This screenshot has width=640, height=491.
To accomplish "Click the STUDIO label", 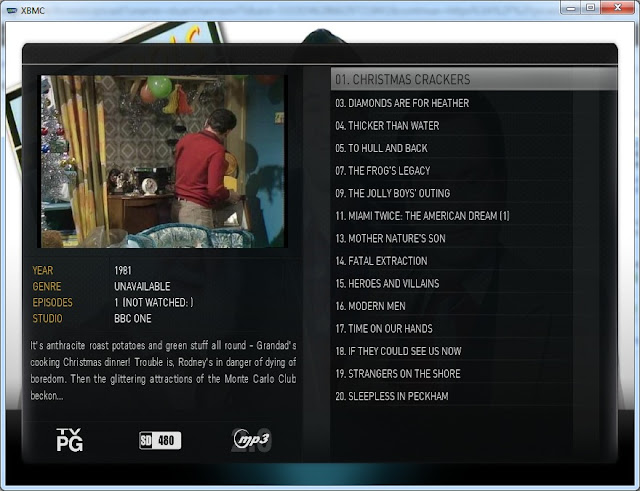I will 47,319.
